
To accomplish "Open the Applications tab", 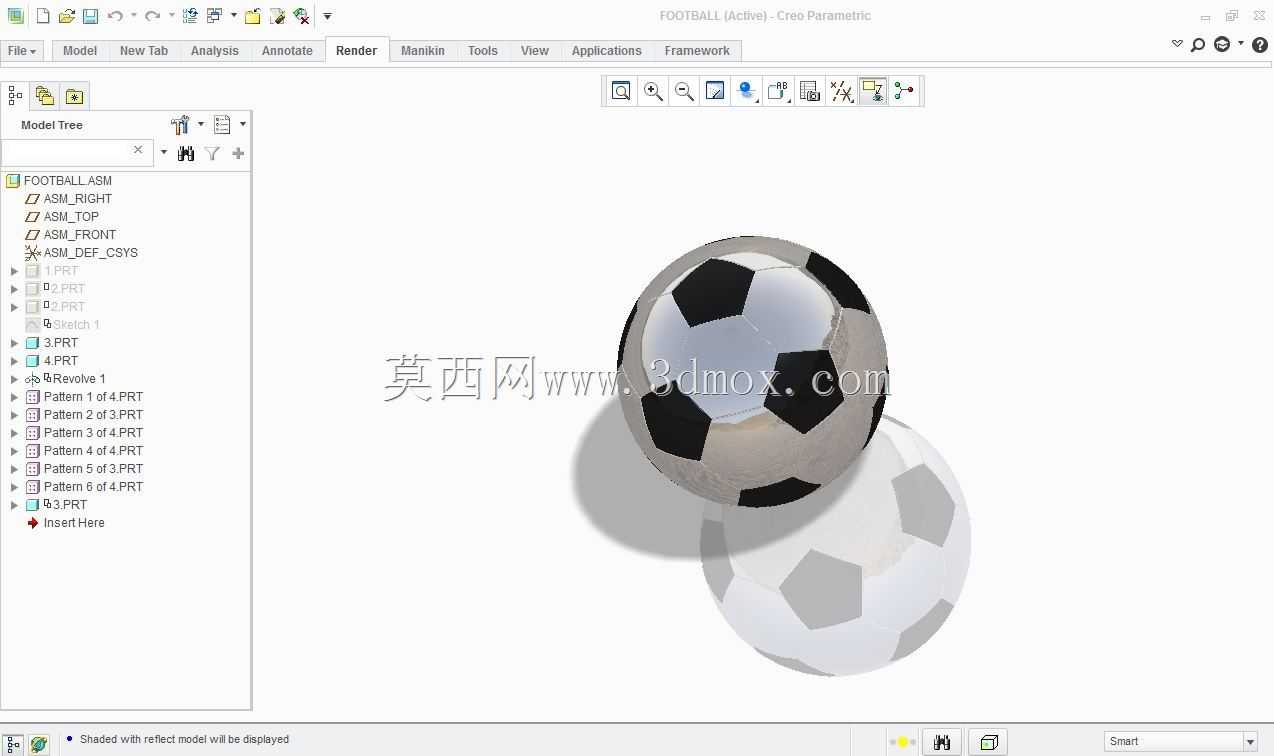I will (607, 50).
